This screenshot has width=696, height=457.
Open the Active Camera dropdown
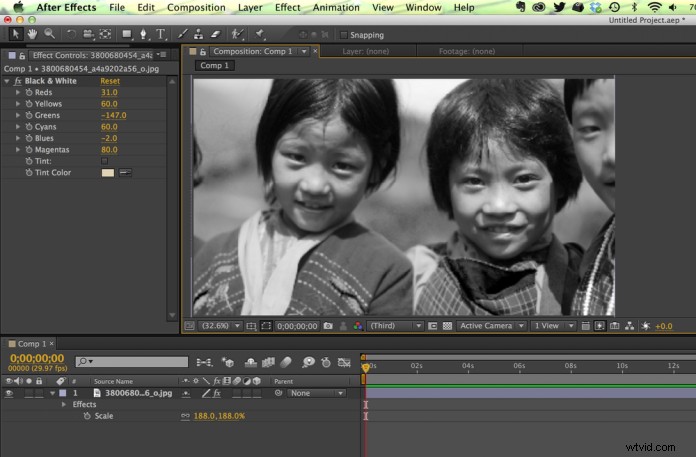click(x=491, y=326)
